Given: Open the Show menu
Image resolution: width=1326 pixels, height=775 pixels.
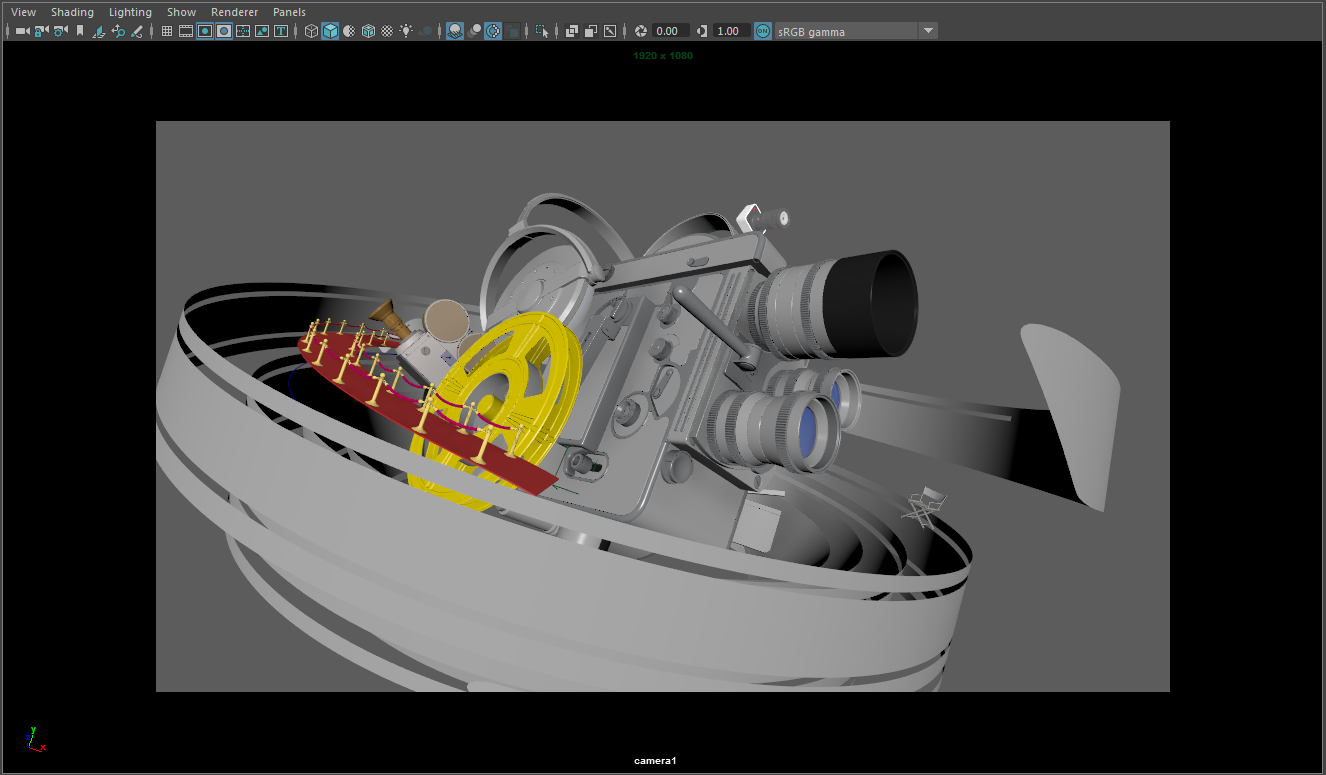Looking at the screenshot, I should (x=181, y=12).
